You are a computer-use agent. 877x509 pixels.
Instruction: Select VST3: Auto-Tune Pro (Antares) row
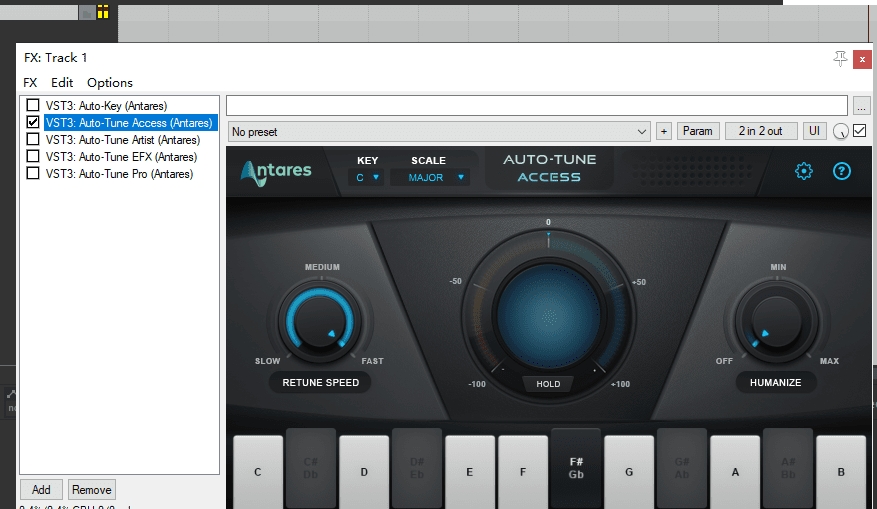click(119, 174)
